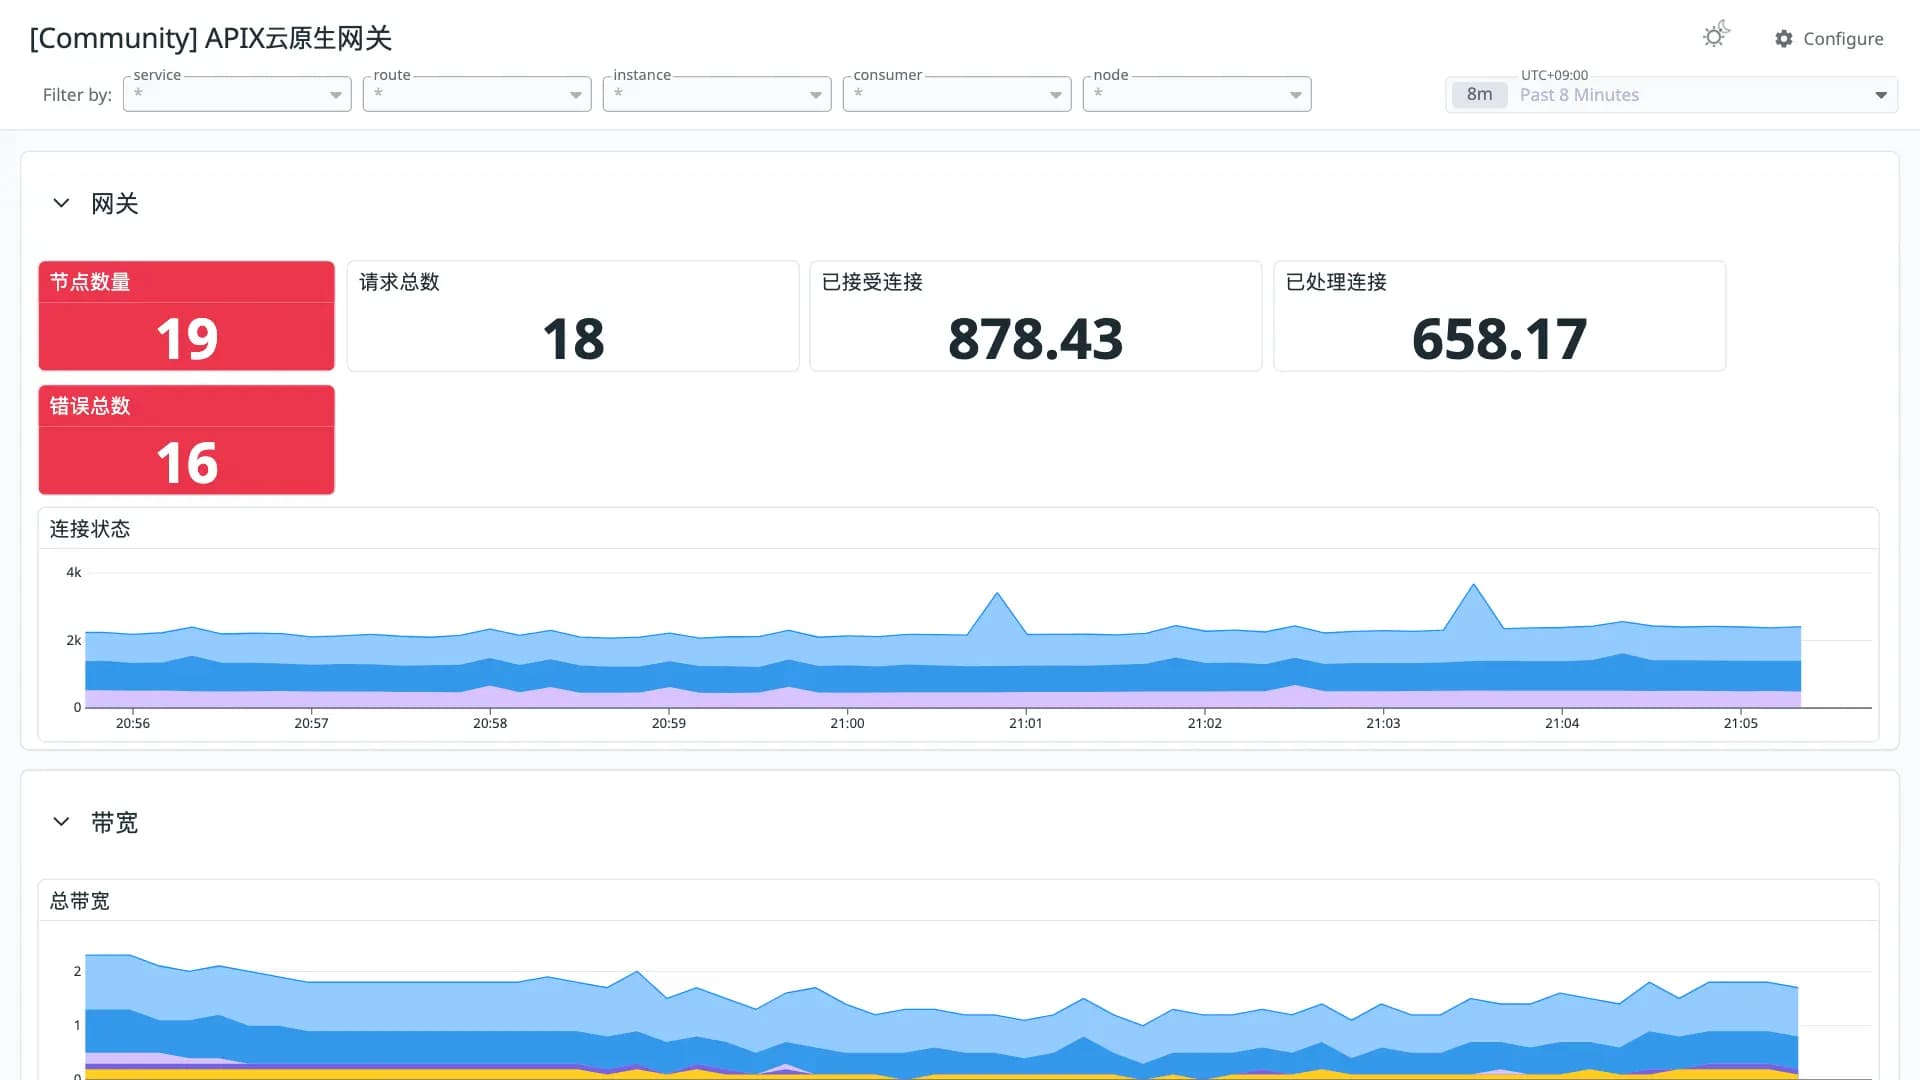The image size is (1920, 1080).
Task: Click the 连接状态 chart title
Action: (x=90, y=529)
